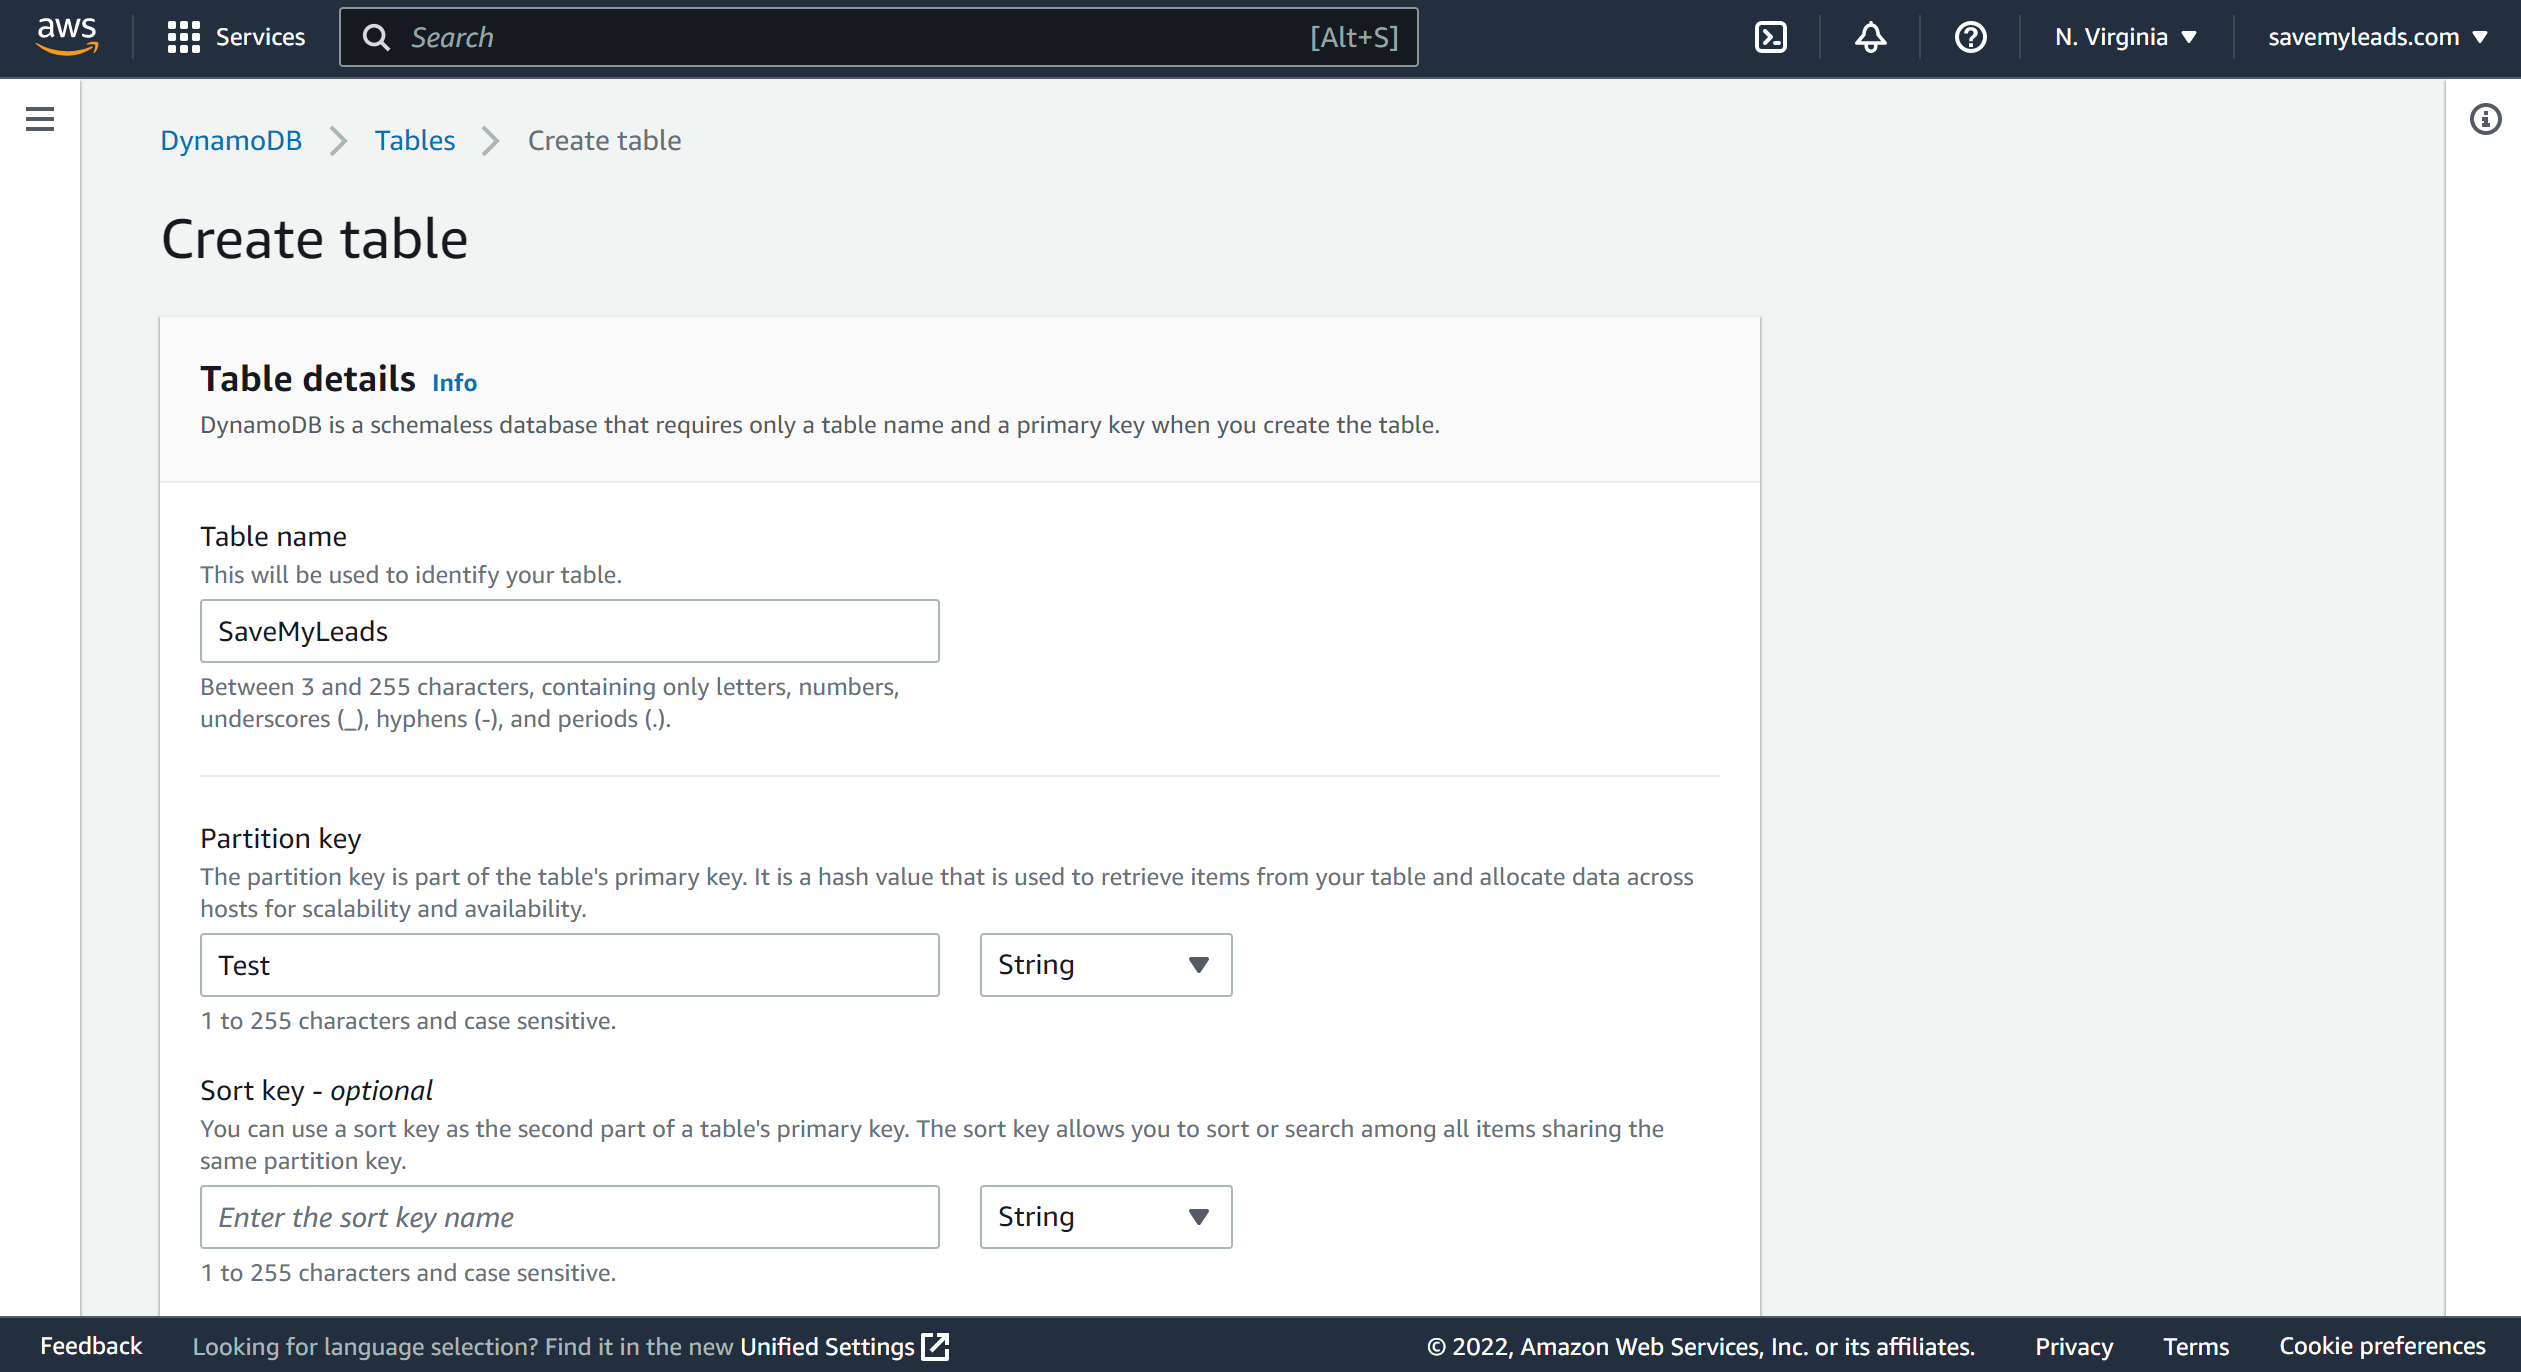2521x1372 pixels.
Task: Open the N. Virginia region dropdown
Action: pos(2125,37)
